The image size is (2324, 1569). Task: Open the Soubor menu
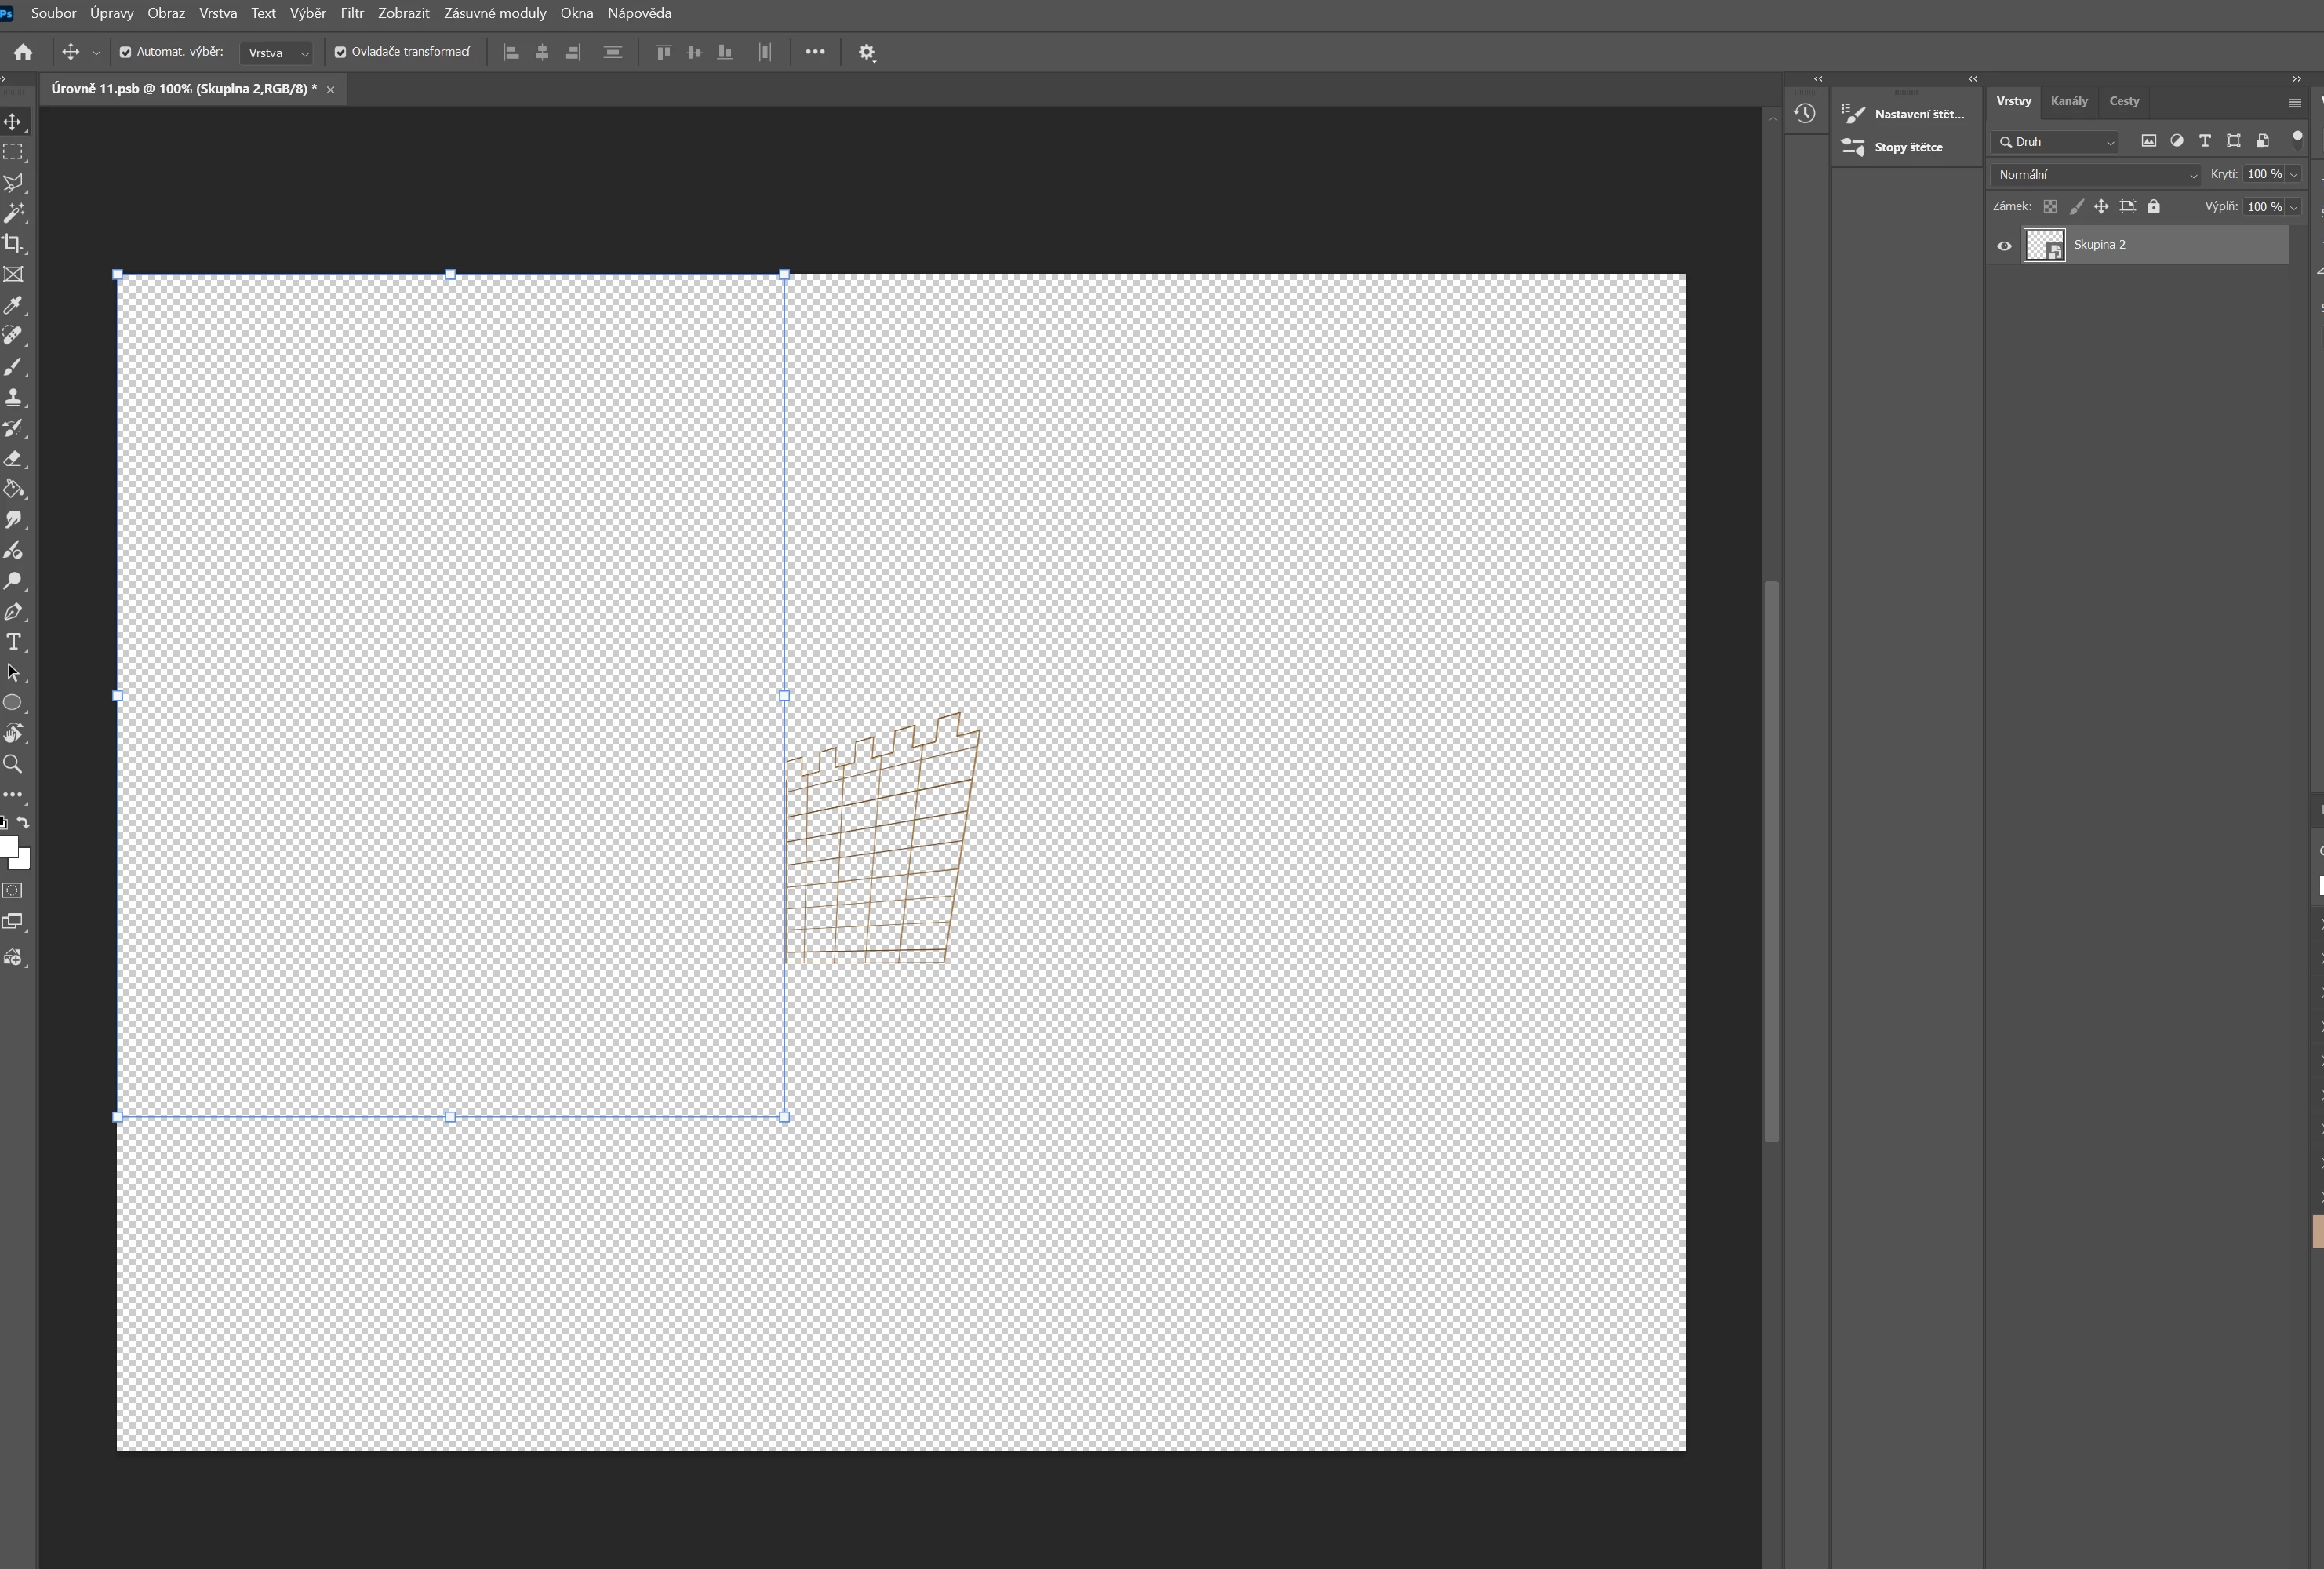point(54,13)
